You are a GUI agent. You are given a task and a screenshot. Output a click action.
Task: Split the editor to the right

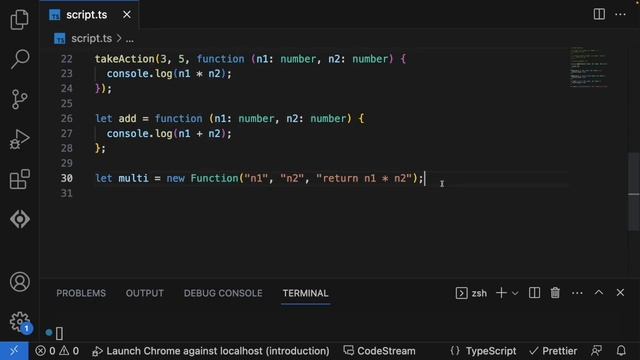[x=599, y=14]
